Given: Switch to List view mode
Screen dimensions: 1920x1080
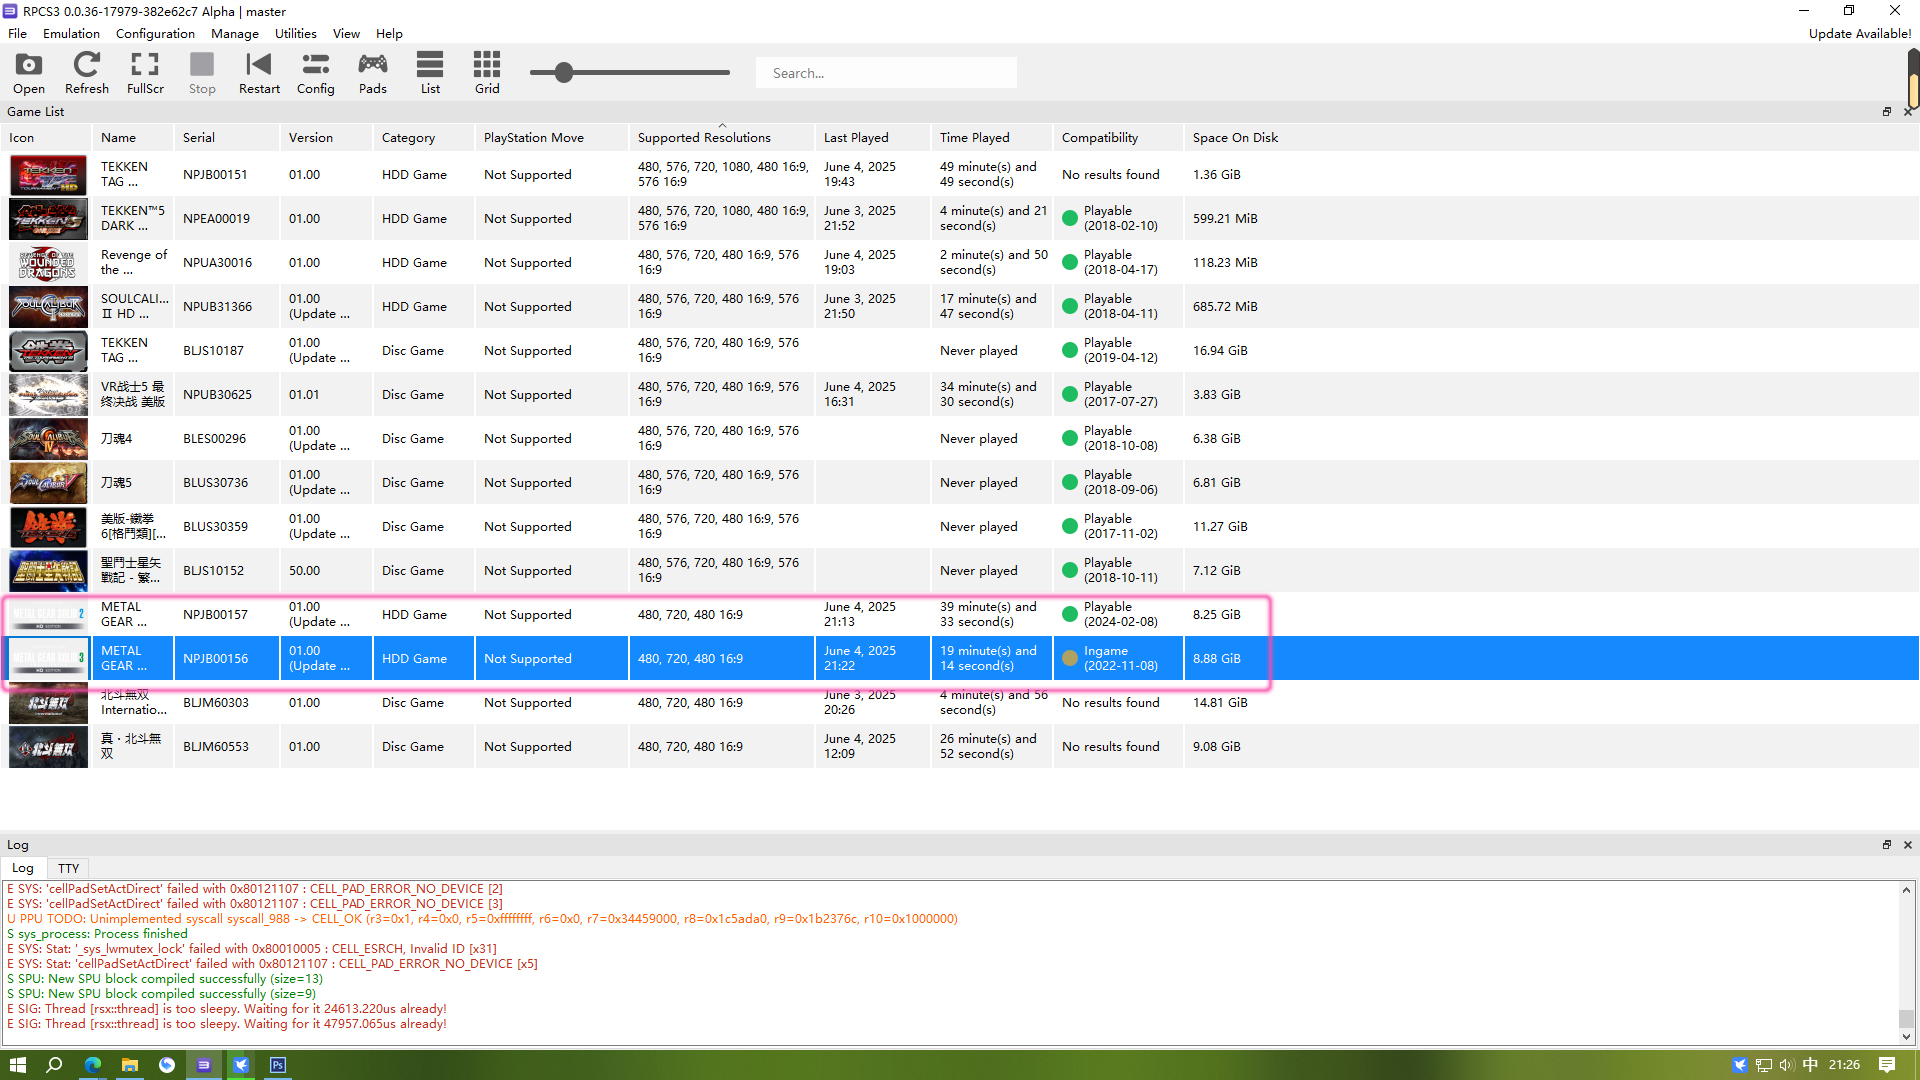Looking at the screenshot, I should point(430,72).
